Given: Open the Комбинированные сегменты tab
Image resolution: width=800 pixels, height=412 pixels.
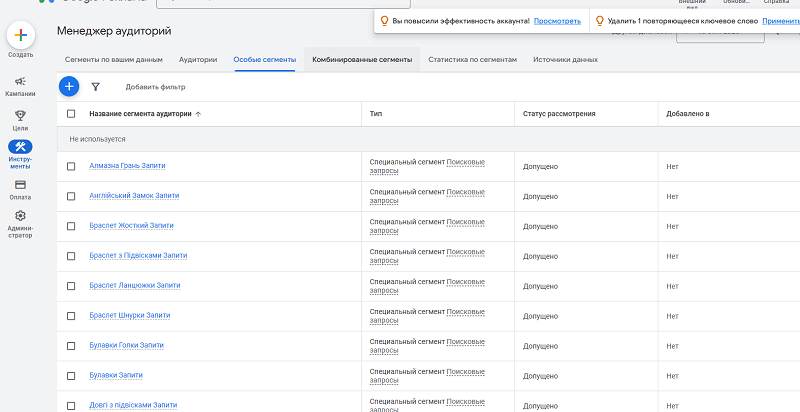Looking at the screenshot, I should tap(362, 60).
